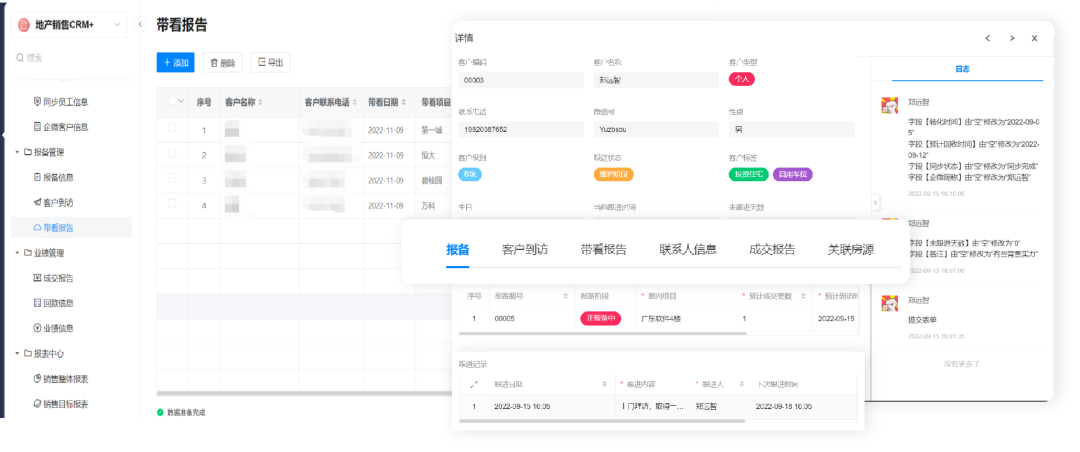
Task: Toggle the select-all checkbox in table header
Action: 172,101
